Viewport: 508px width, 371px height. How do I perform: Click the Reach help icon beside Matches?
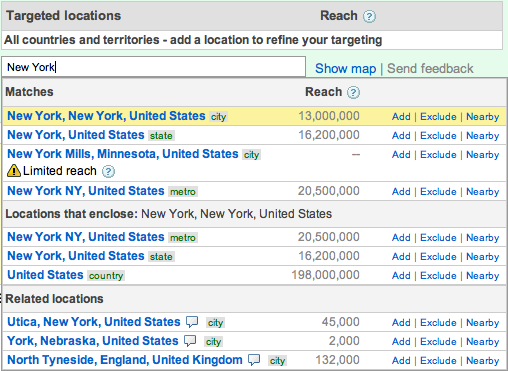click(353, 92)
